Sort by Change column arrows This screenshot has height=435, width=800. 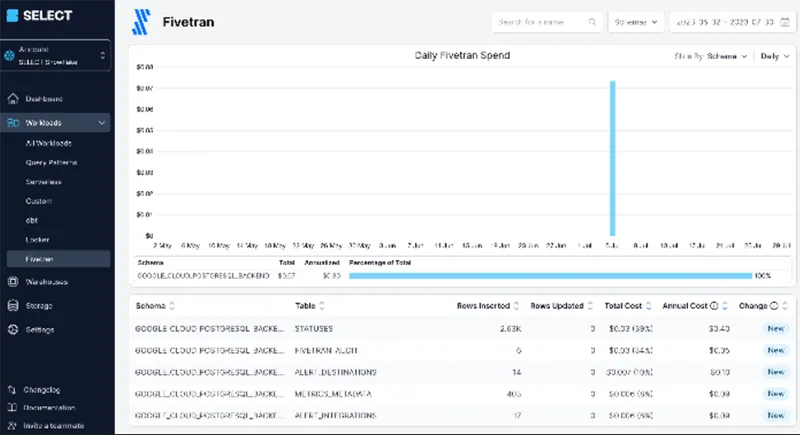[785, 306]
